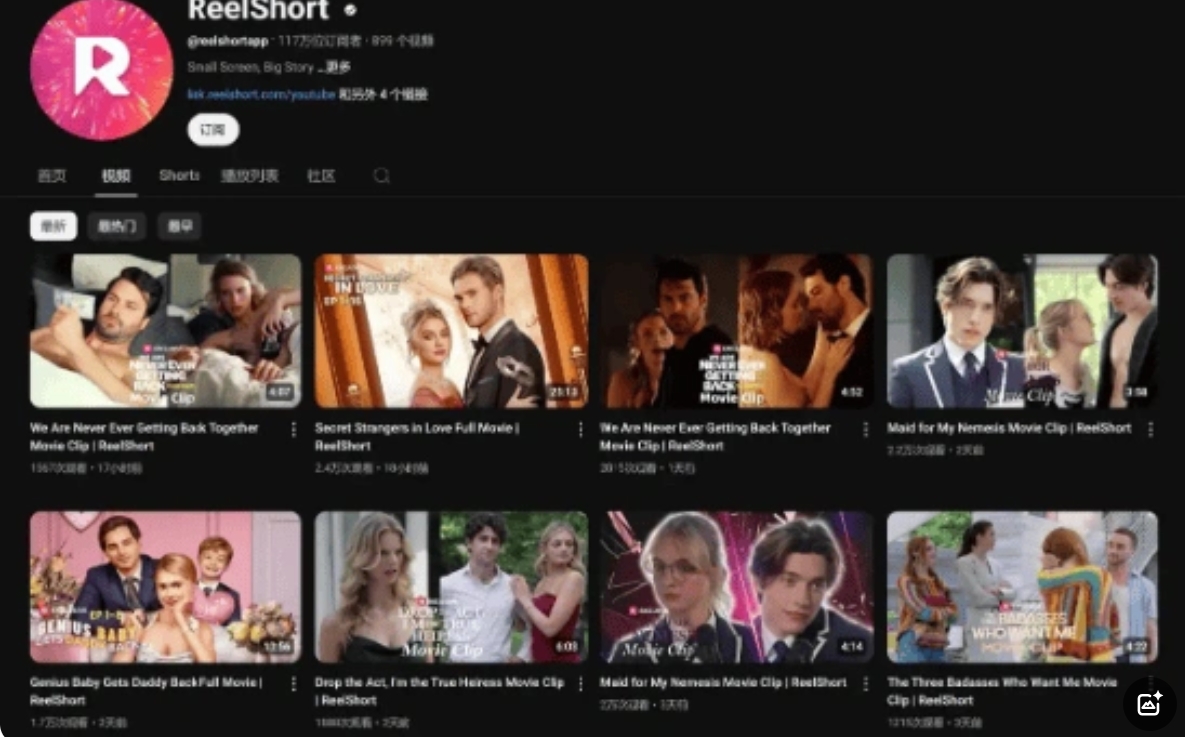Click title 'Maid for My Nemesis Movie Clip' in top row
The width and height of the screenshot is (1185, 737).
(x=1009, y=428)
